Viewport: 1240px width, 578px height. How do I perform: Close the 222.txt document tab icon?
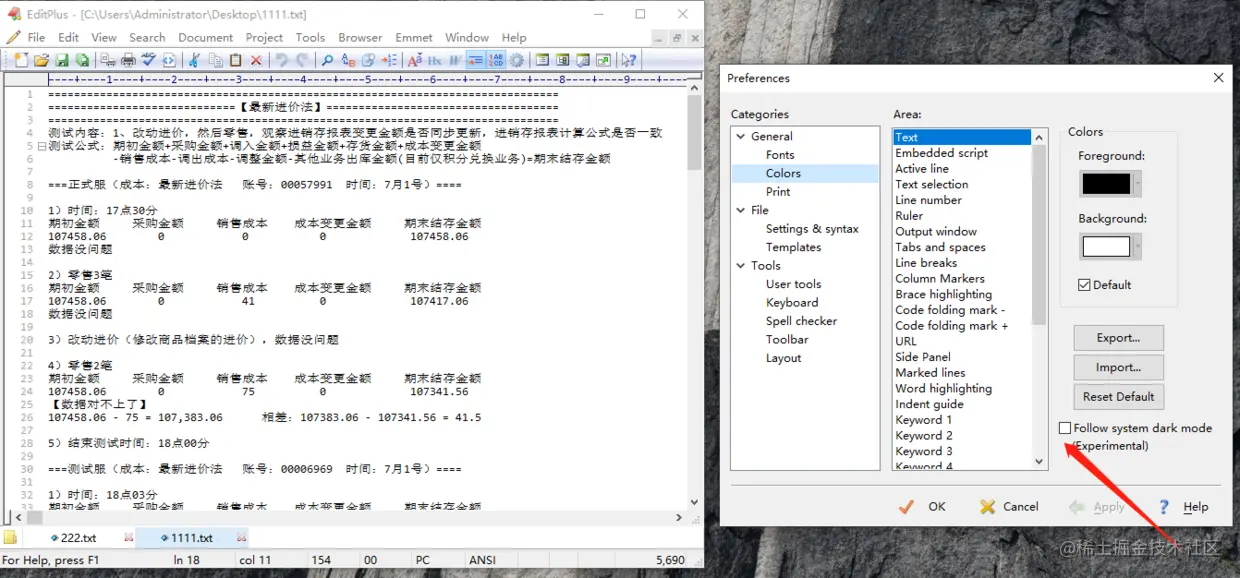tap(128, 538)
